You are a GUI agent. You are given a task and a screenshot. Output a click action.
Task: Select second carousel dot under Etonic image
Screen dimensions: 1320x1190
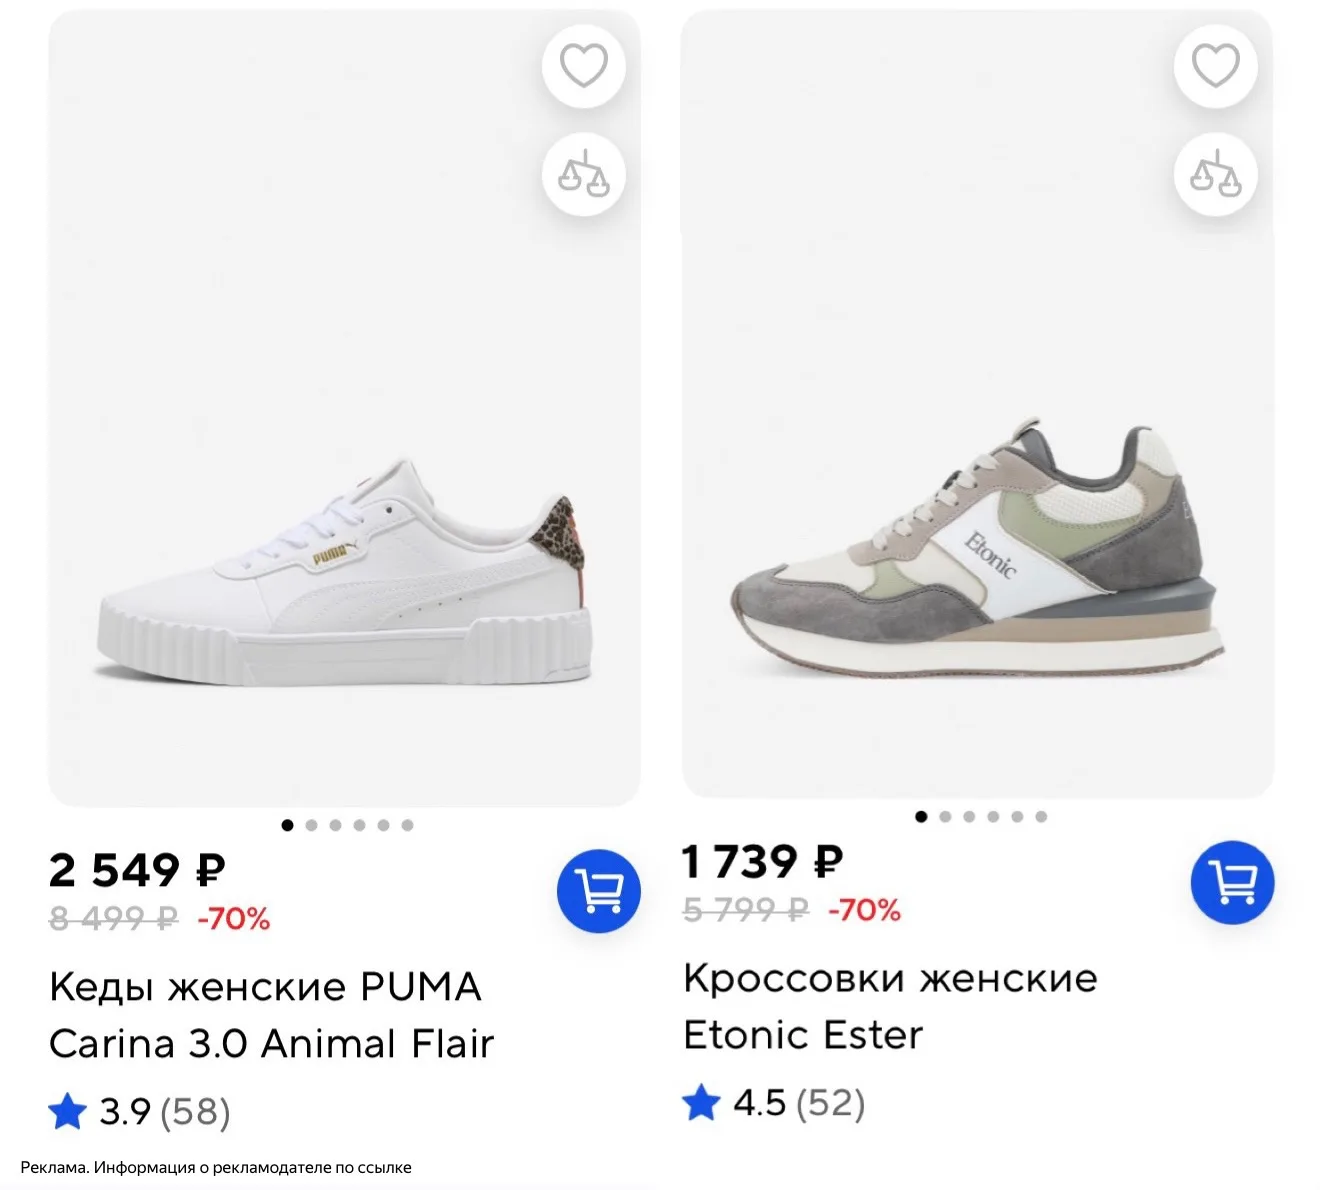click(945, 817)
